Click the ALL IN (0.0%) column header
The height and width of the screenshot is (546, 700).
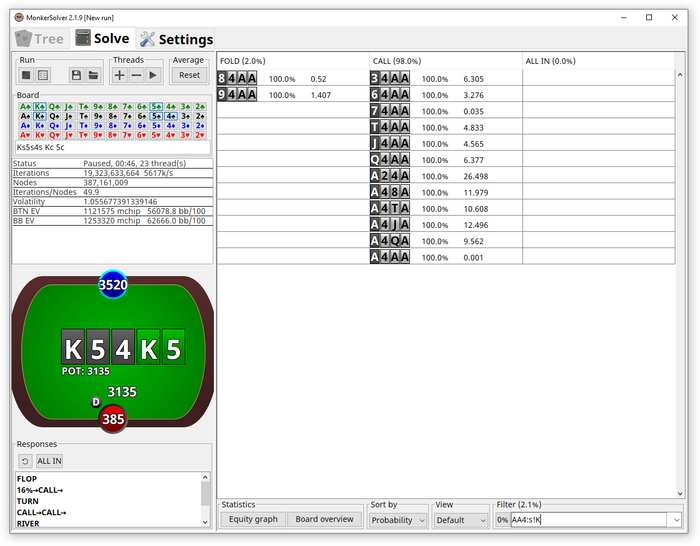click(598, 61)
